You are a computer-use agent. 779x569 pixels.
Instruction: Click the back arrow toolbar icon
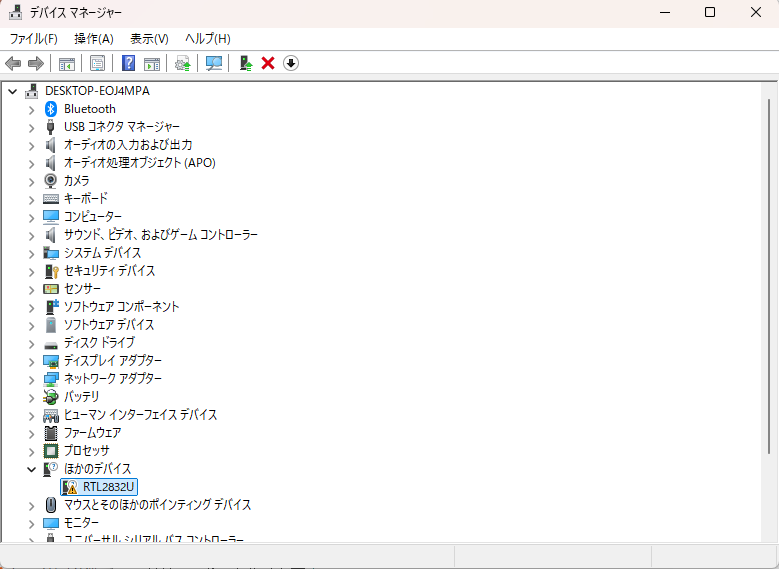[13, 63]
